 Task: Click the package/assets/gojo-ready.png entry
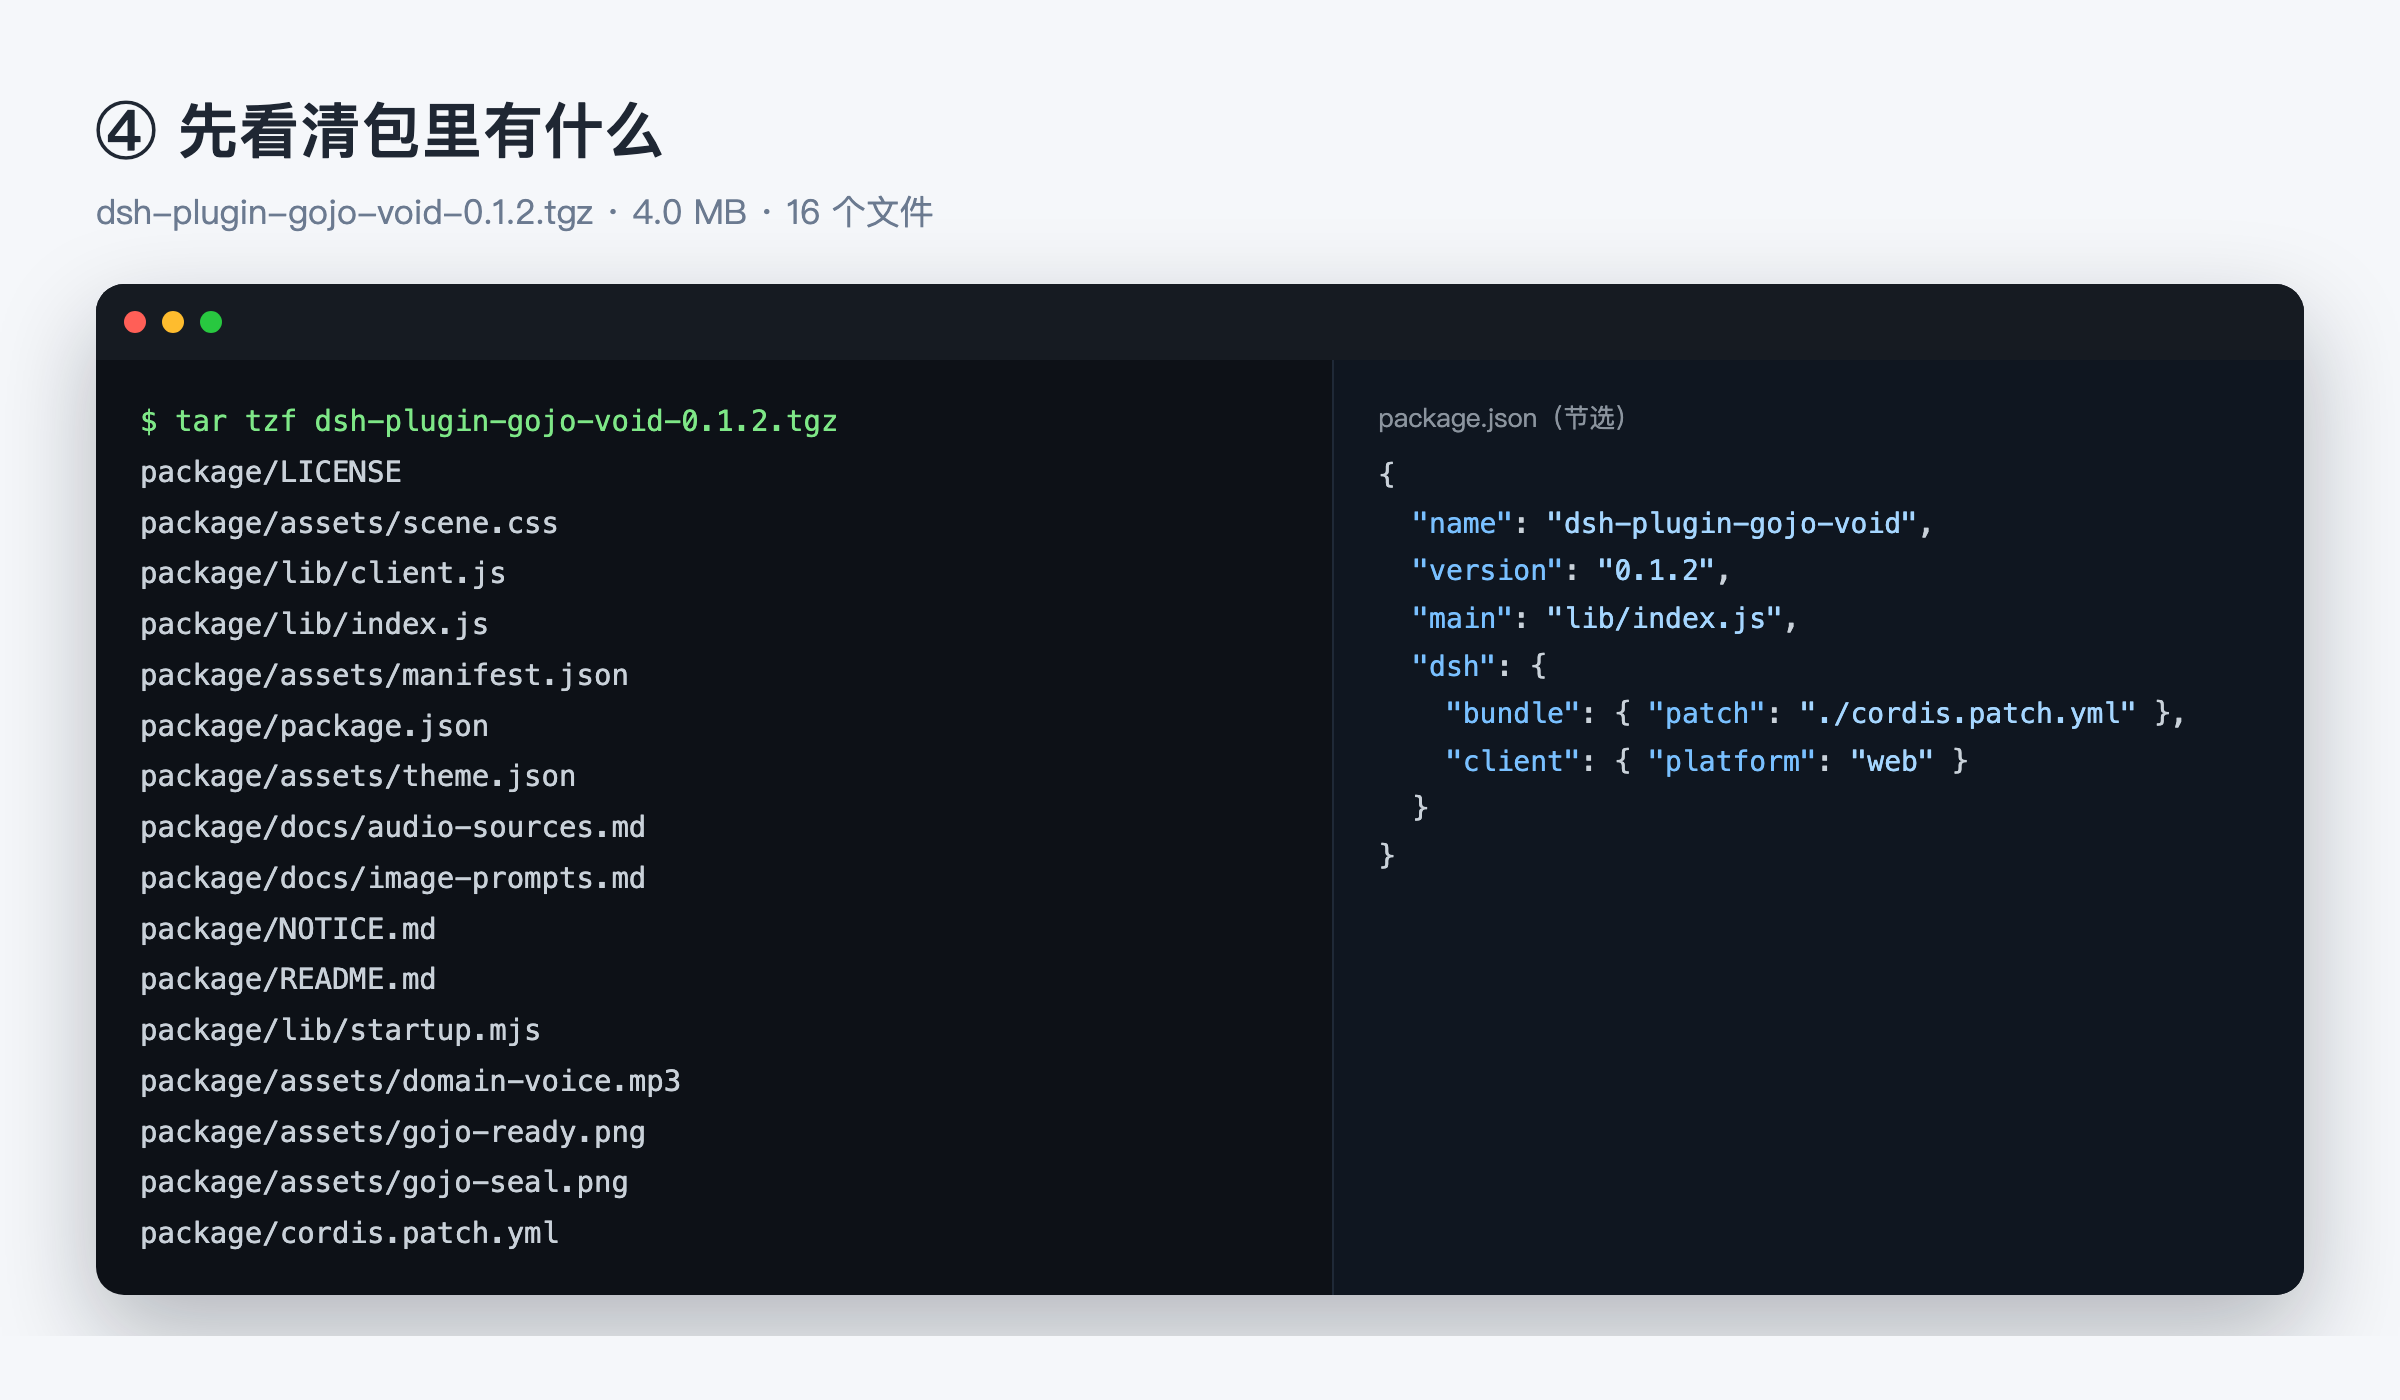(393, 1132)
